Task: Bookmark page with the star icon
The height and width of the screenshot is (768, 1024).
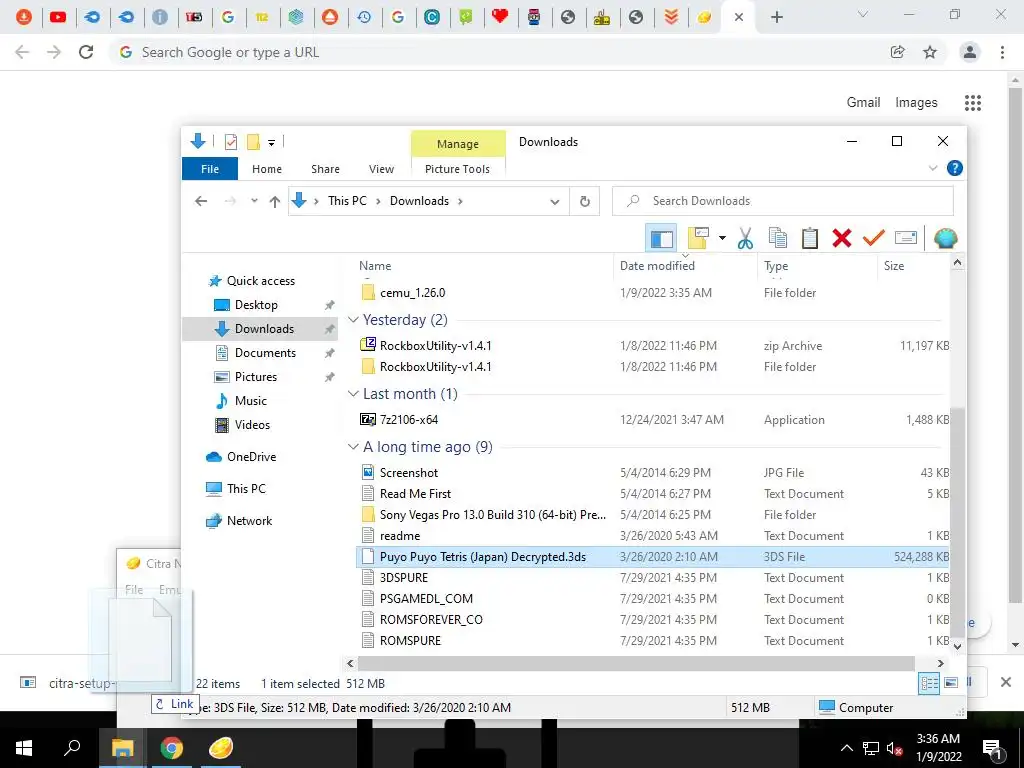Action: click(x=930, y=52)
